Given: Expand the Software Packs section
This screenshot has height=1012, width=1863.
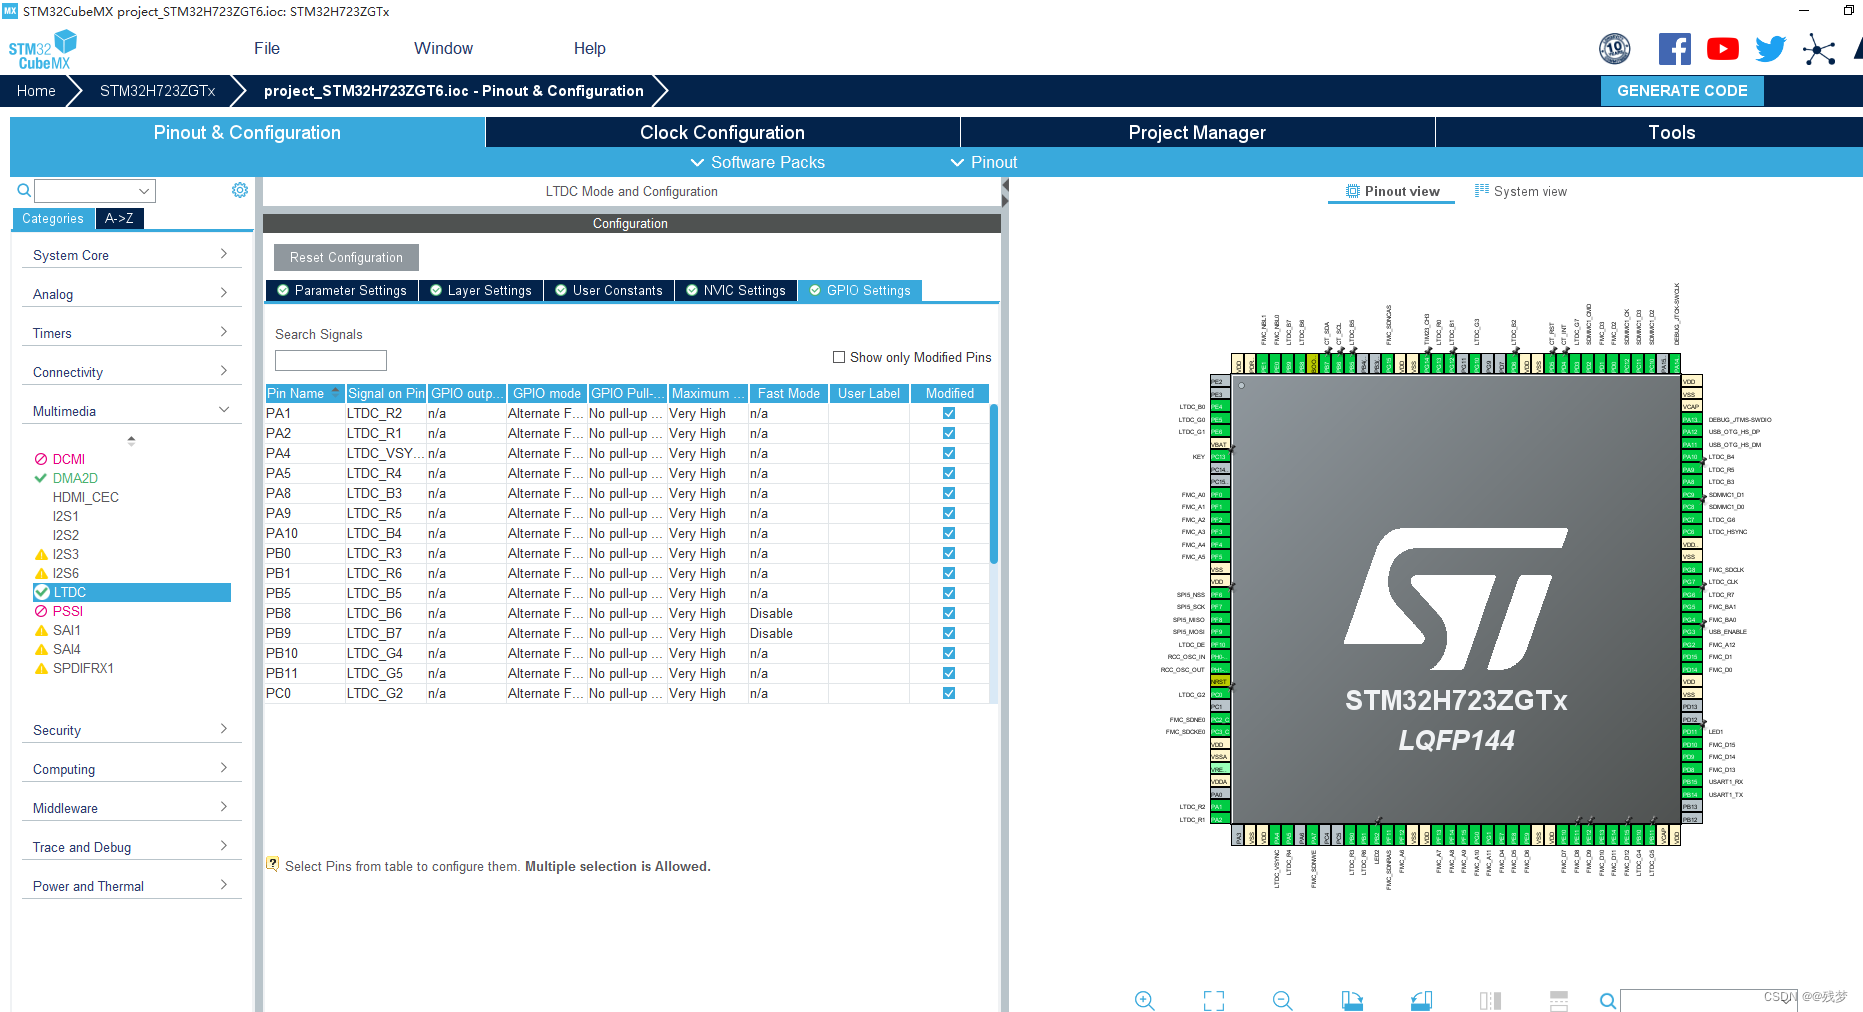Looking at the screenshot, I should [757, 162].
